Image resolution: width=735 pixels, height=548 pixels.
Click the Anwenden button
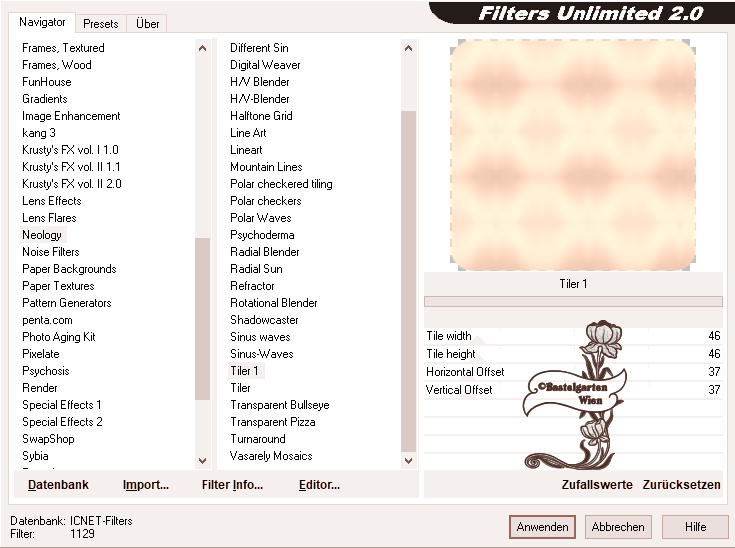click(542, 527)
